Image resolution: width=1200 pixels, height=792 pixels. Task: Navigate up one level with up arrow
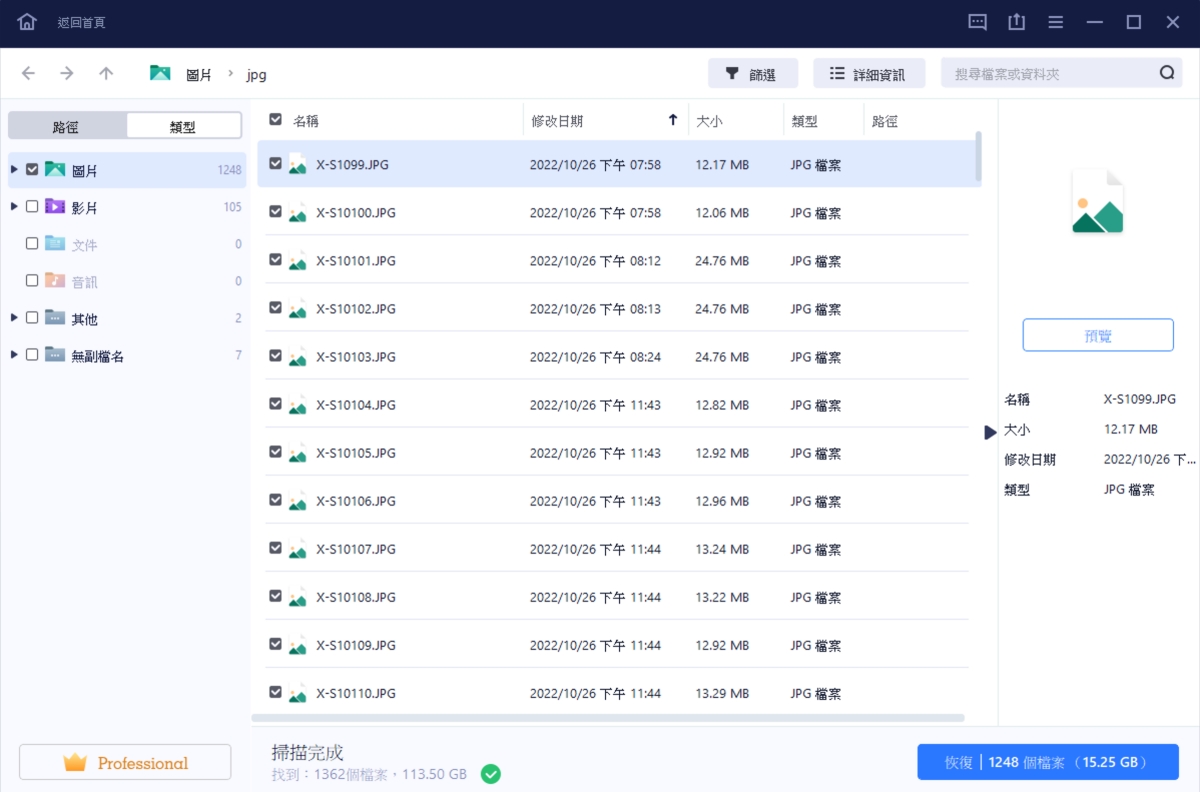click(x=106, y=73)
